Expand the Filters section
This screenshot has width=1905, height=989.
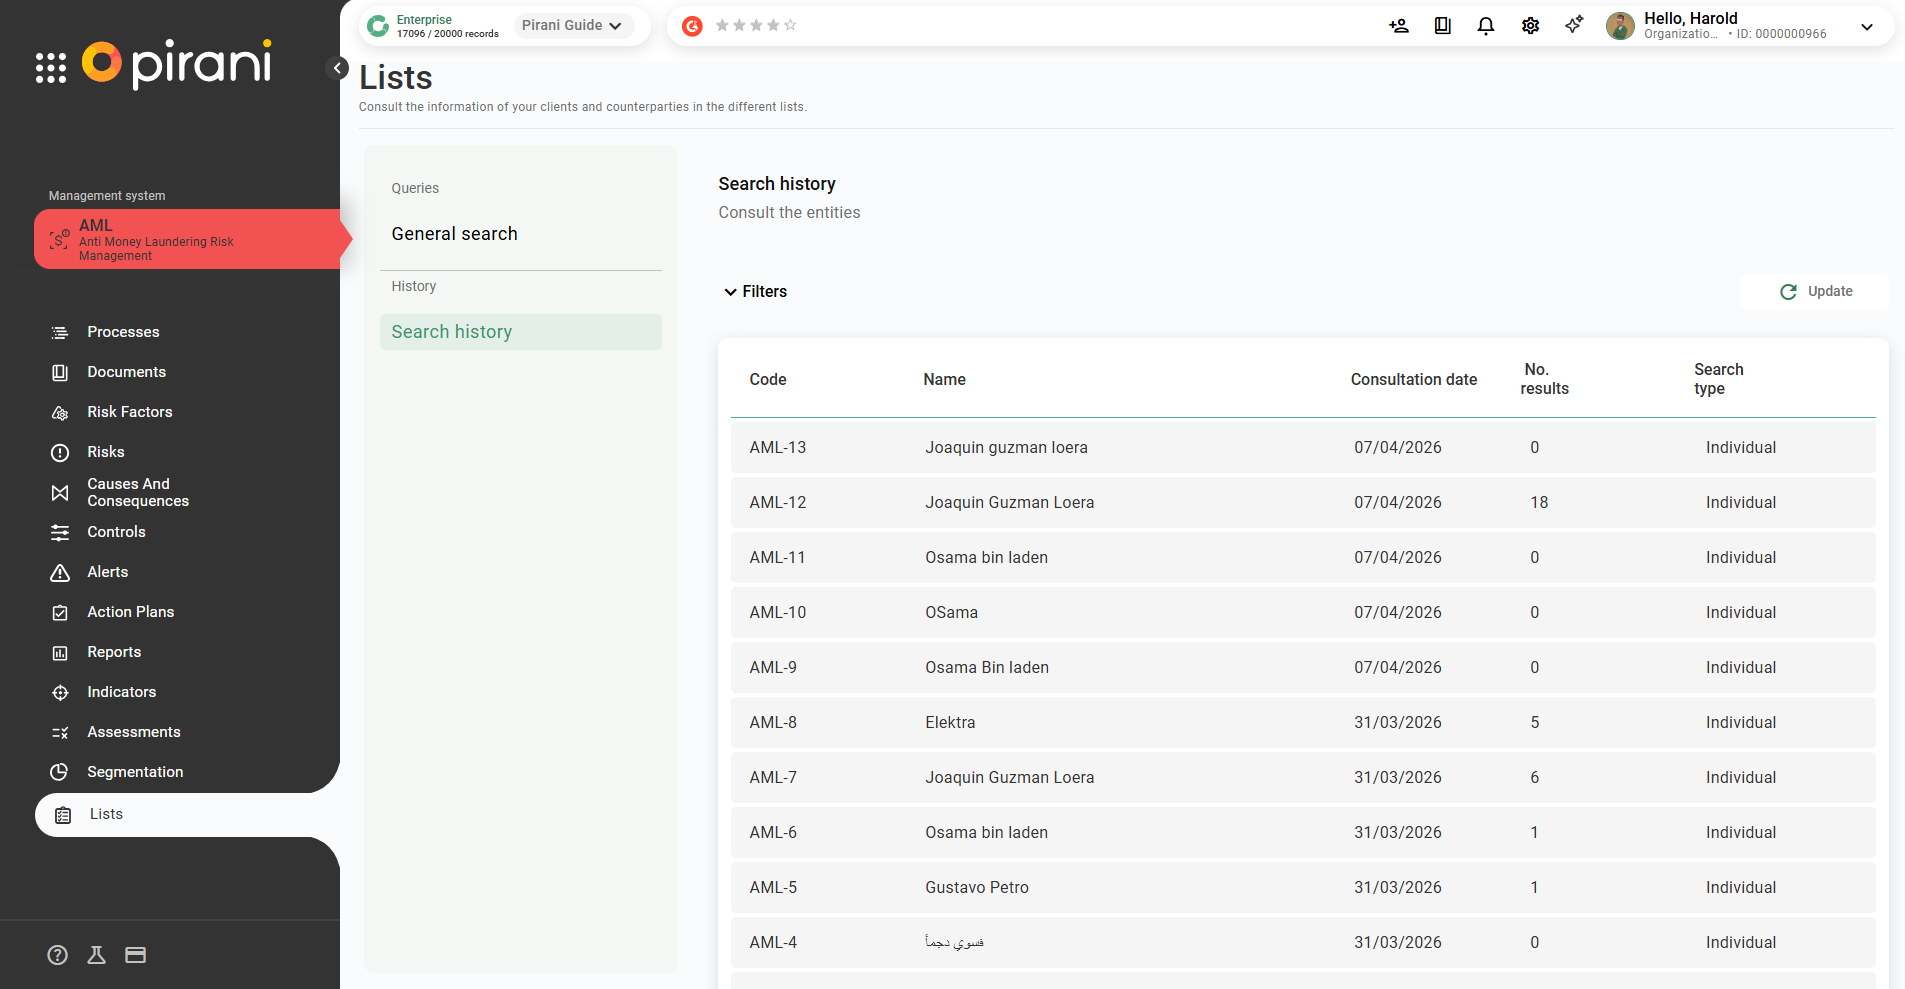[x=755, y=292]
